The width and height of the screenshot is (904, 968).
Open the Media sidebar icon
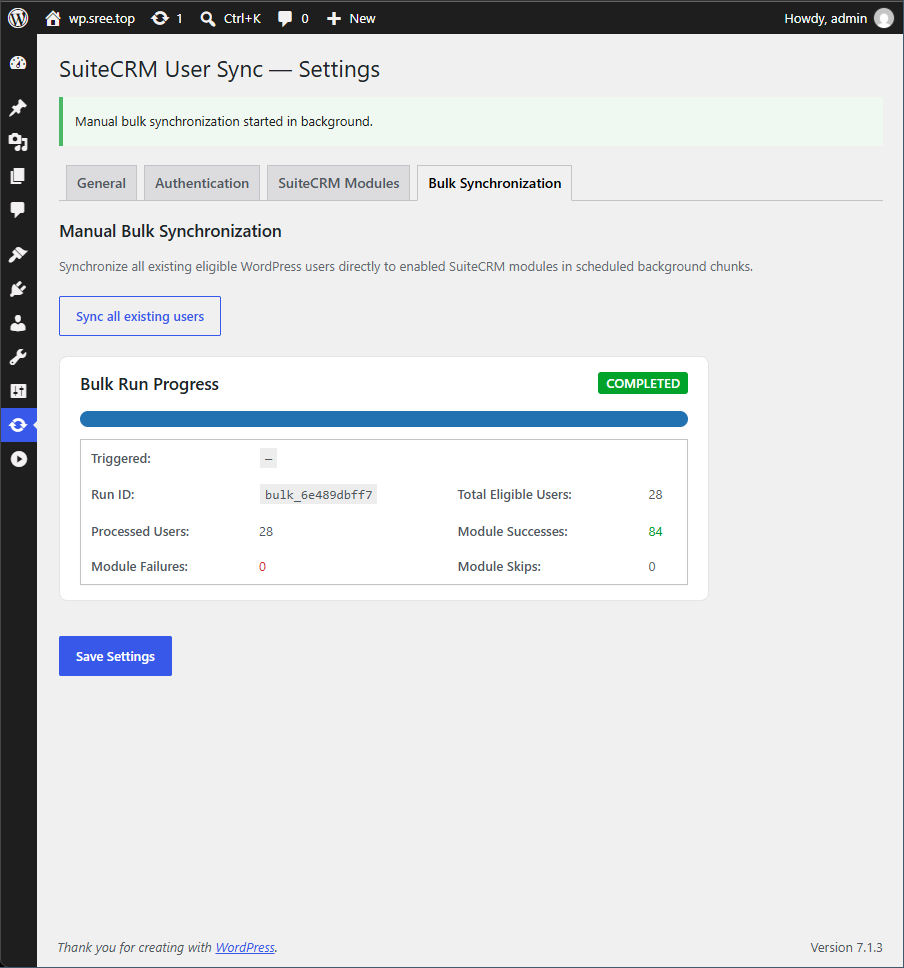pos(18,142)
